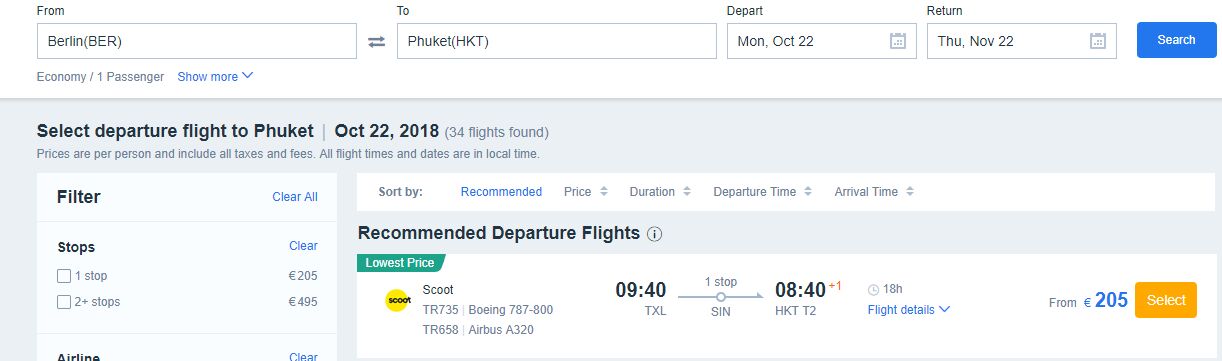Viewport: 1222px width, 361px height.
Task: Click the info icon beside Recommended Departure Flights
Action: 655,234
